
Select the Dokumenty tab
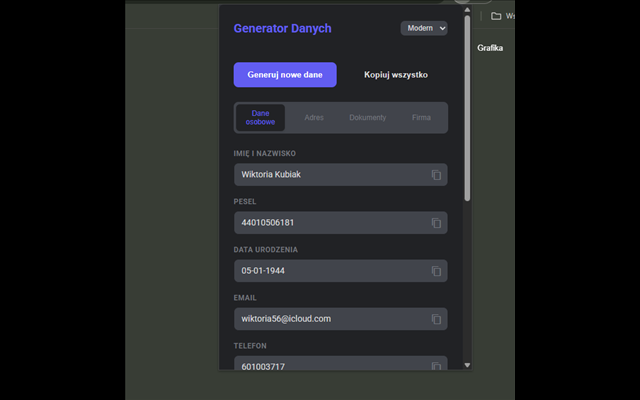pyautogui.click(x=367, y=118)
